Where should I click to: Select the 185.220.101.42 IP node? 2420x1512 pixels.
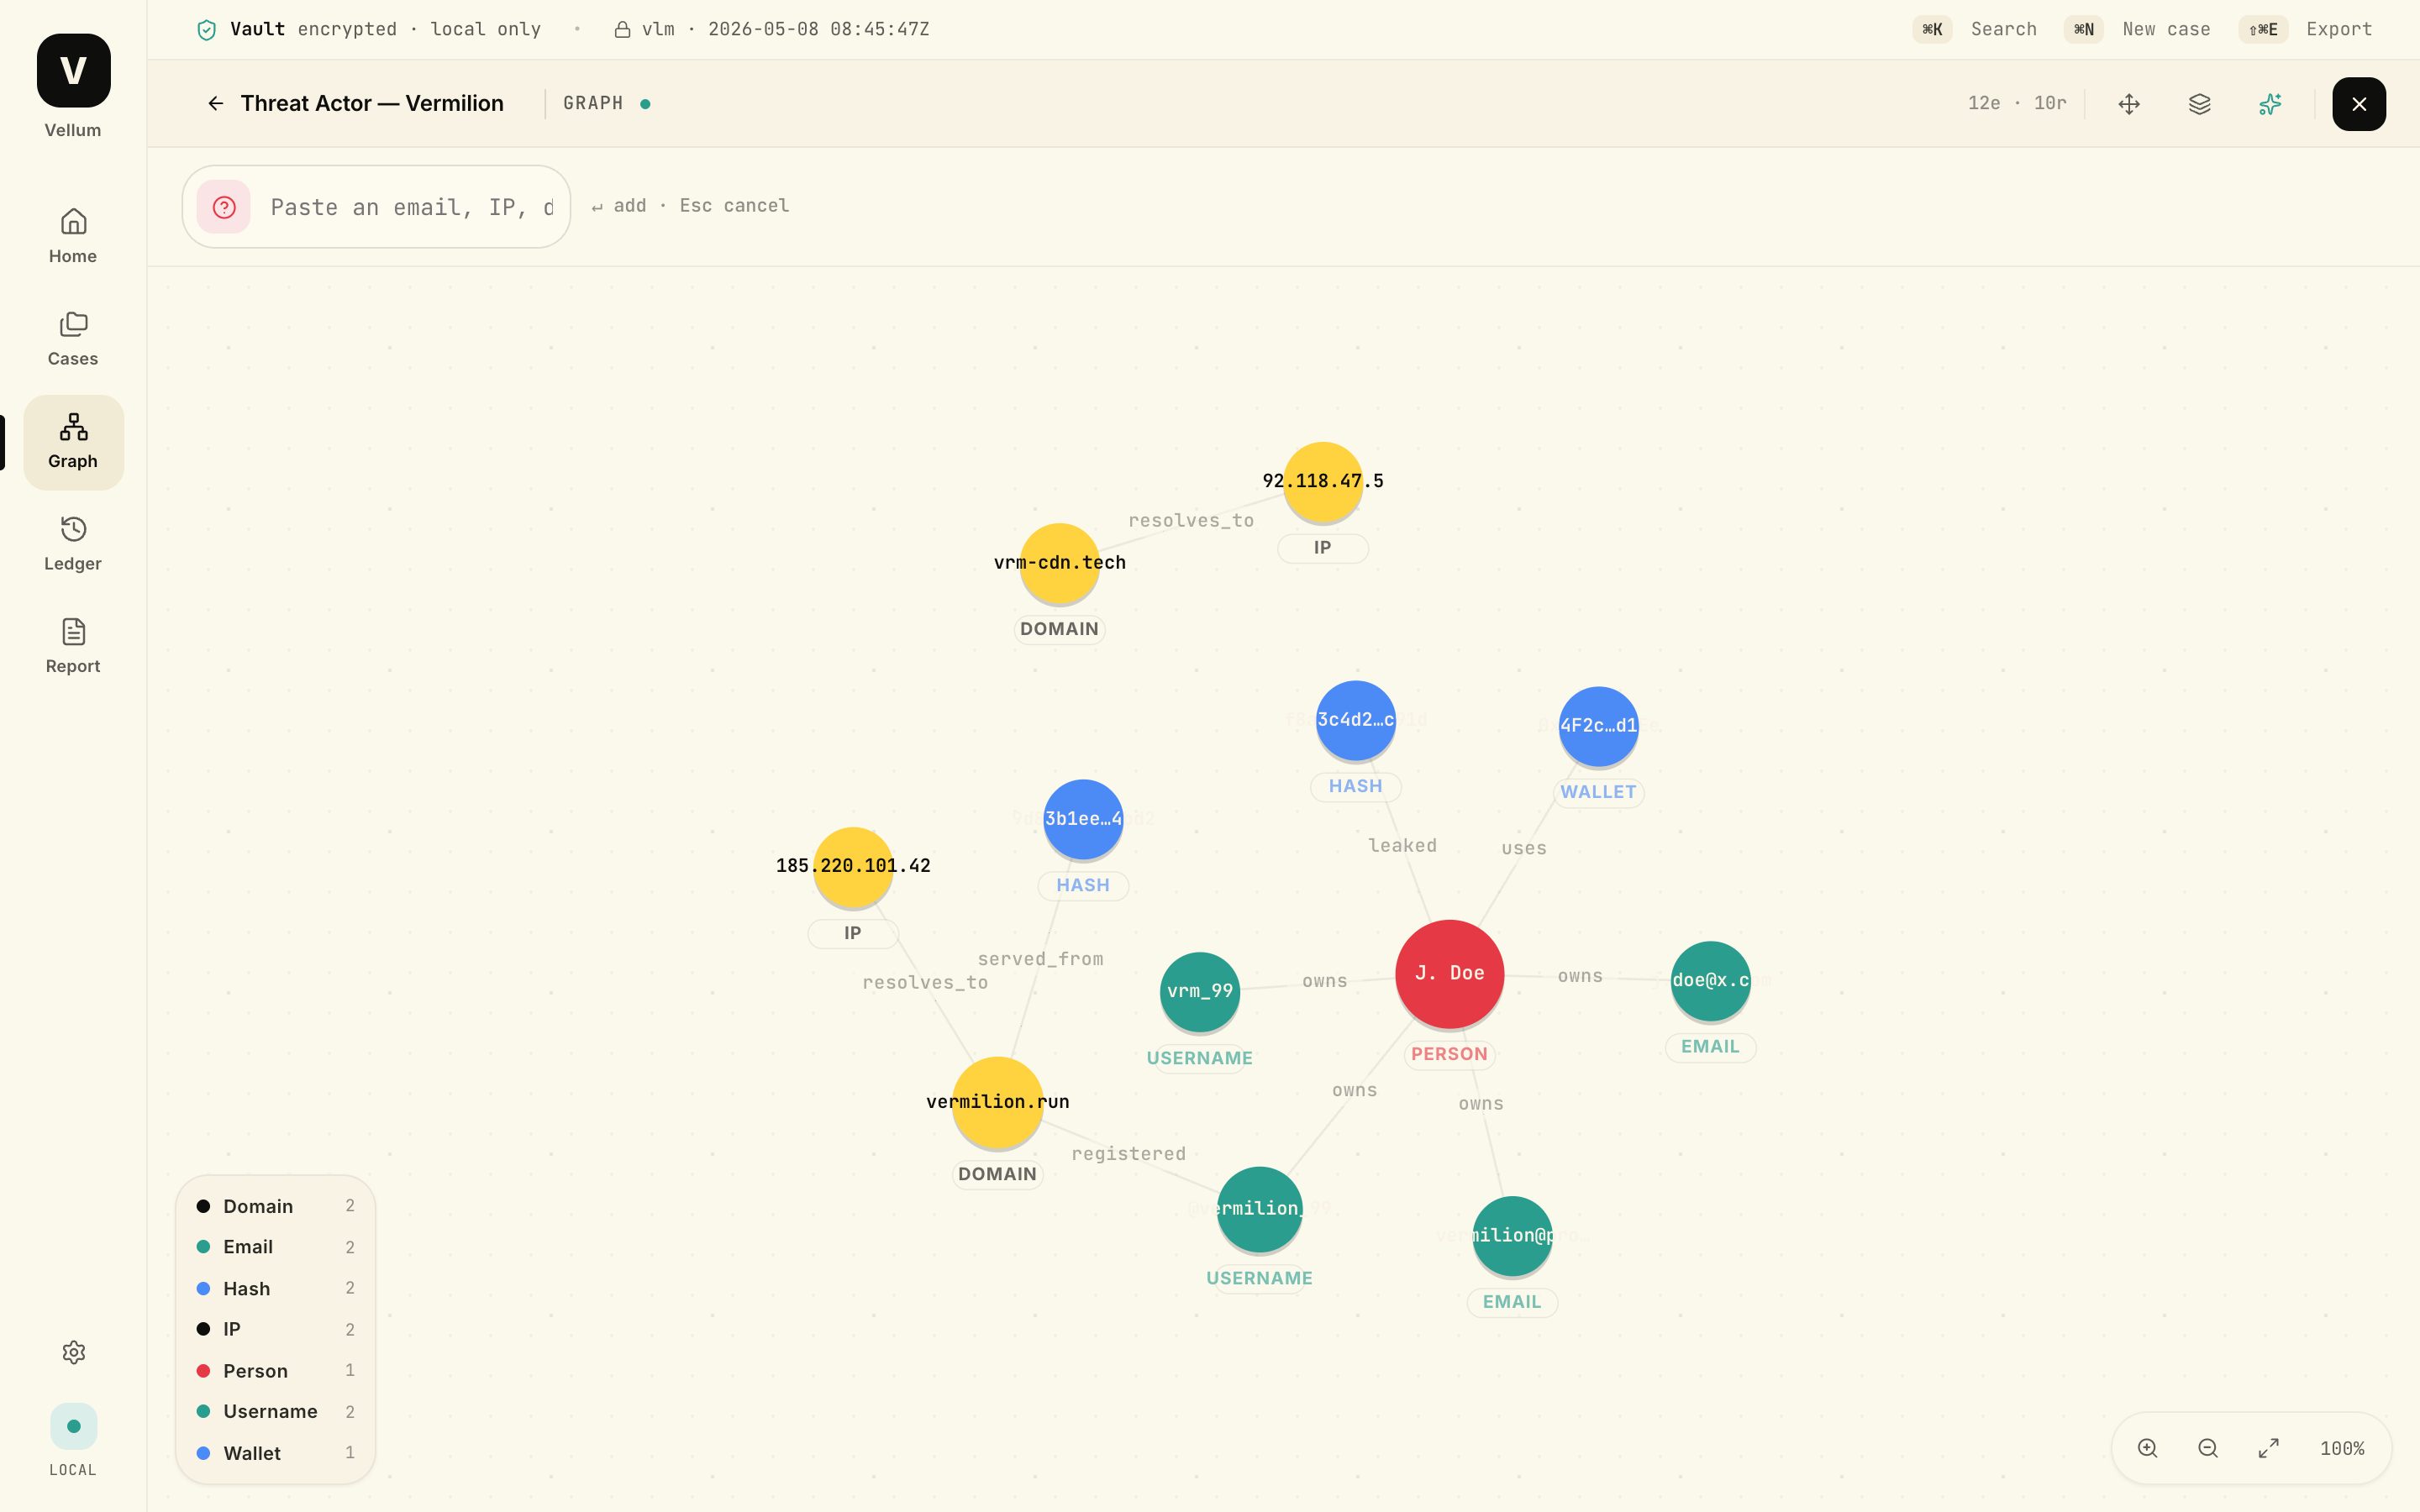(x=853, y=866)
